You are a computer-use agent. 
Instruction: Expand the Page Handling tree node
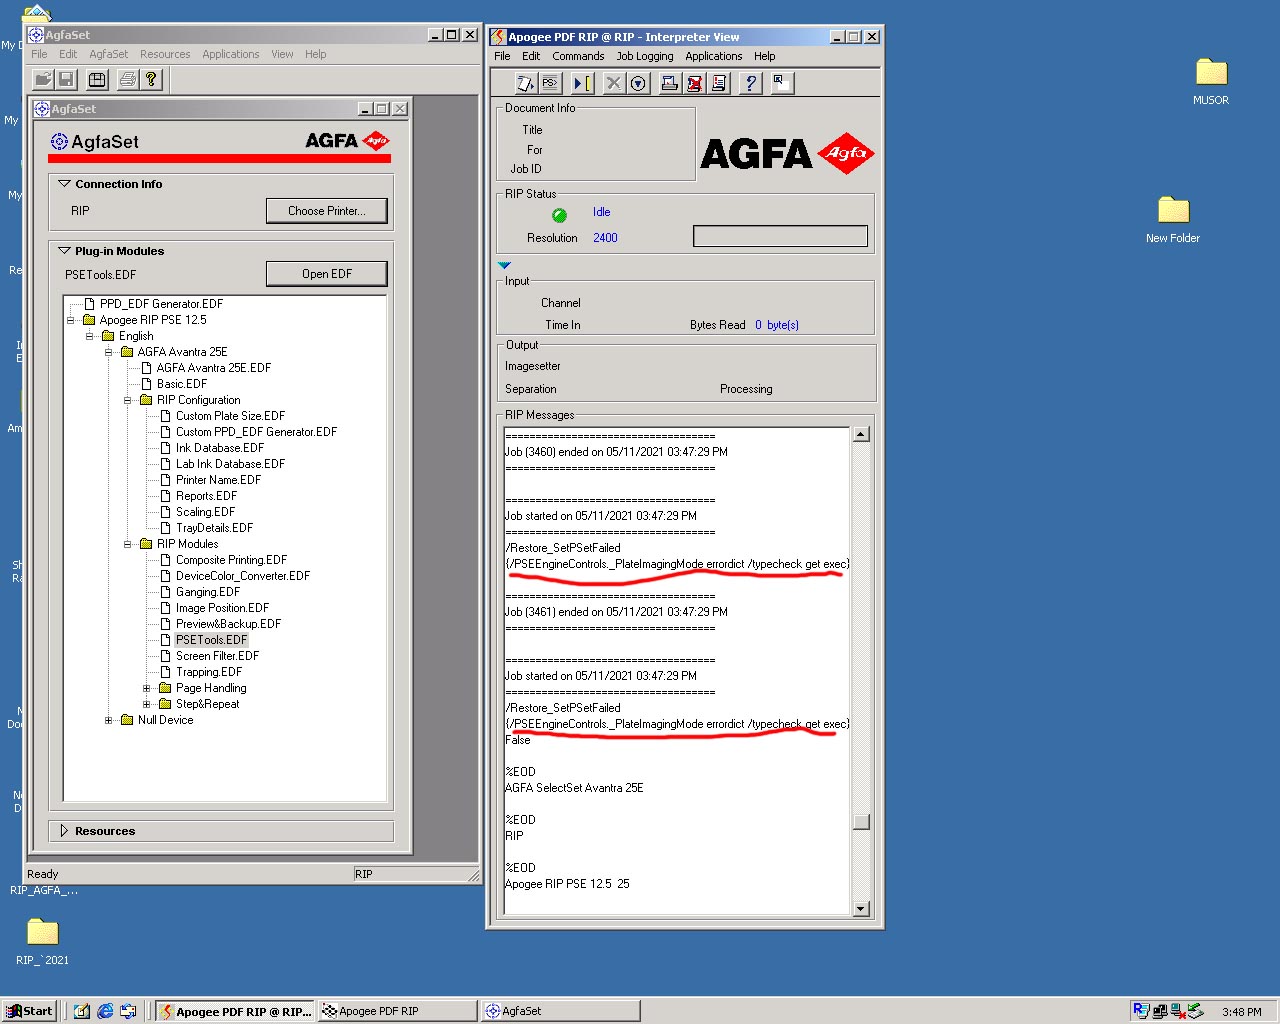point(147,688)
